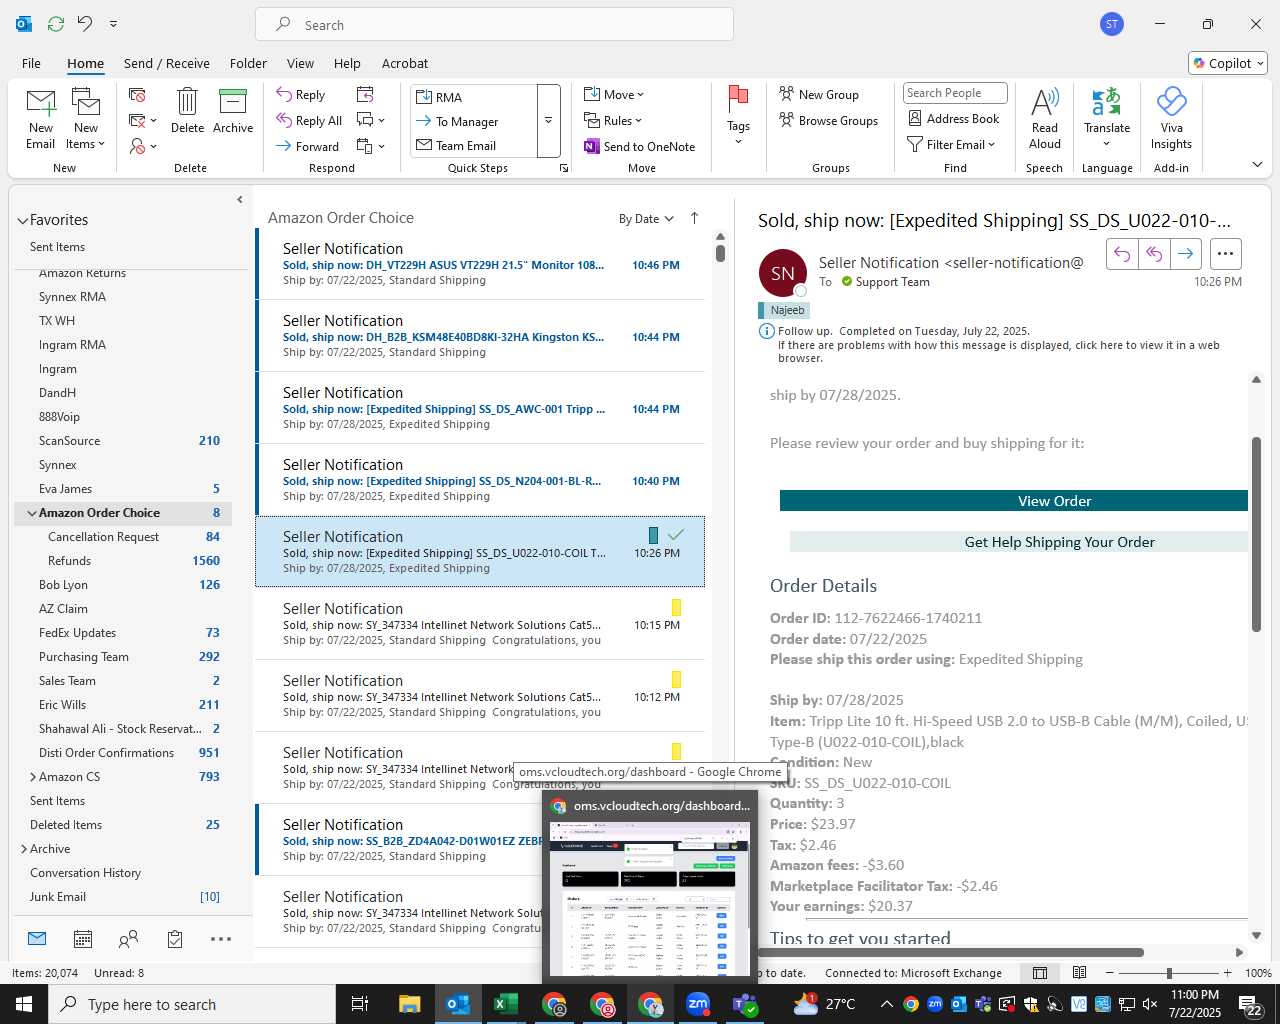Open the Rules dropdown

tap(614, 120)
